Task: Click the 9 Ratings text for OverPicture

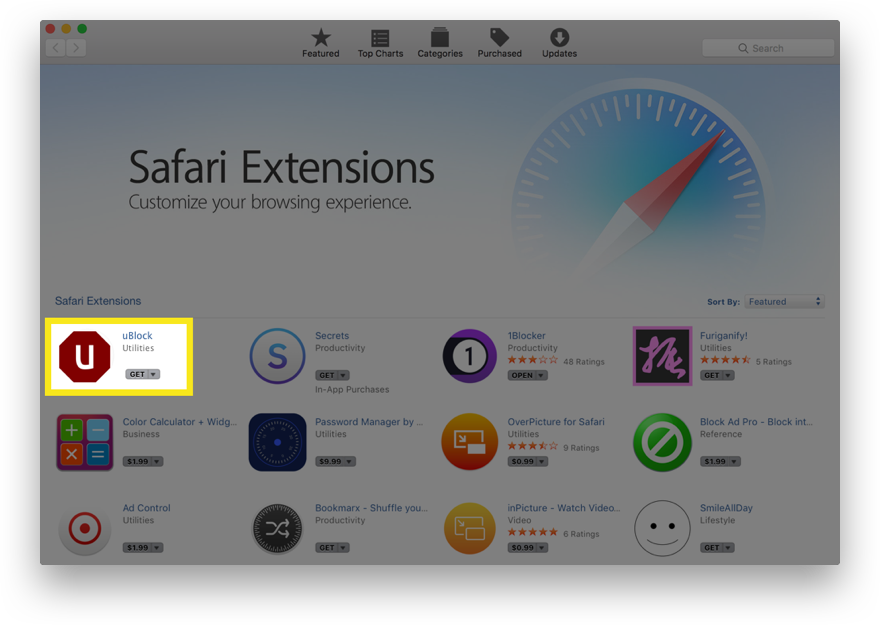Action: pos(581,448)
